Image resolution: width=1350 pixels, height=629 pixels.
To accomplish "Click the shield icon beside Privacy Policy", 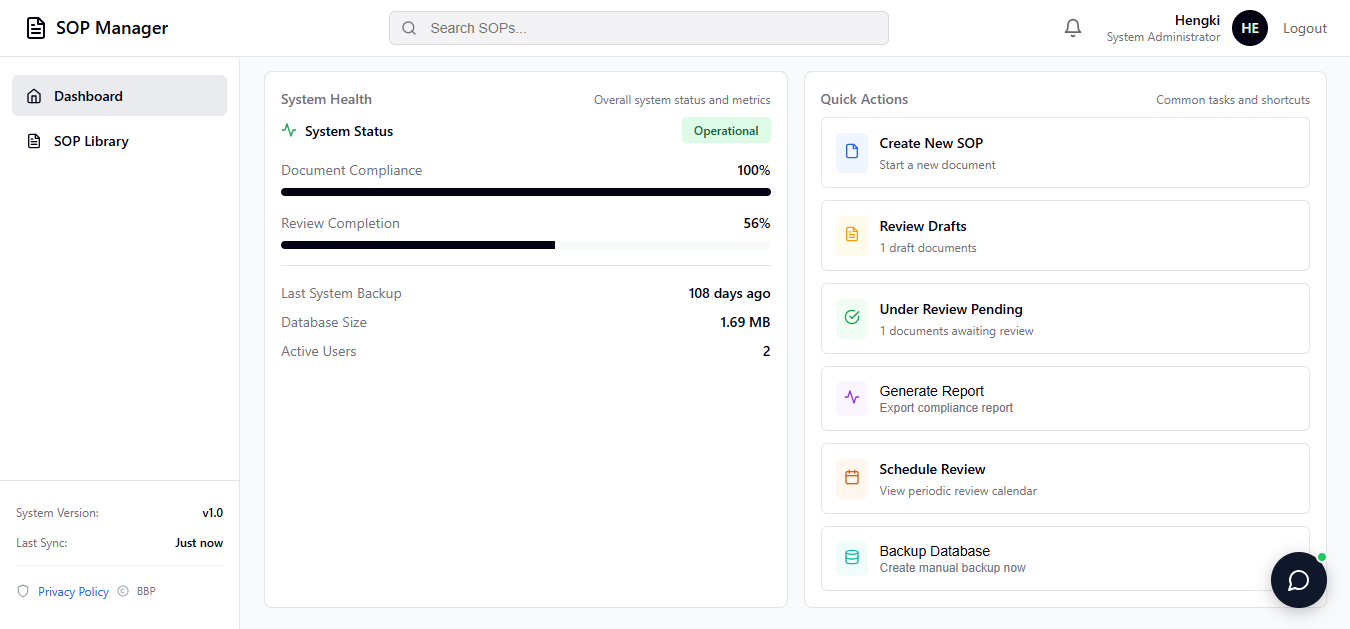I will coord(23,591).
